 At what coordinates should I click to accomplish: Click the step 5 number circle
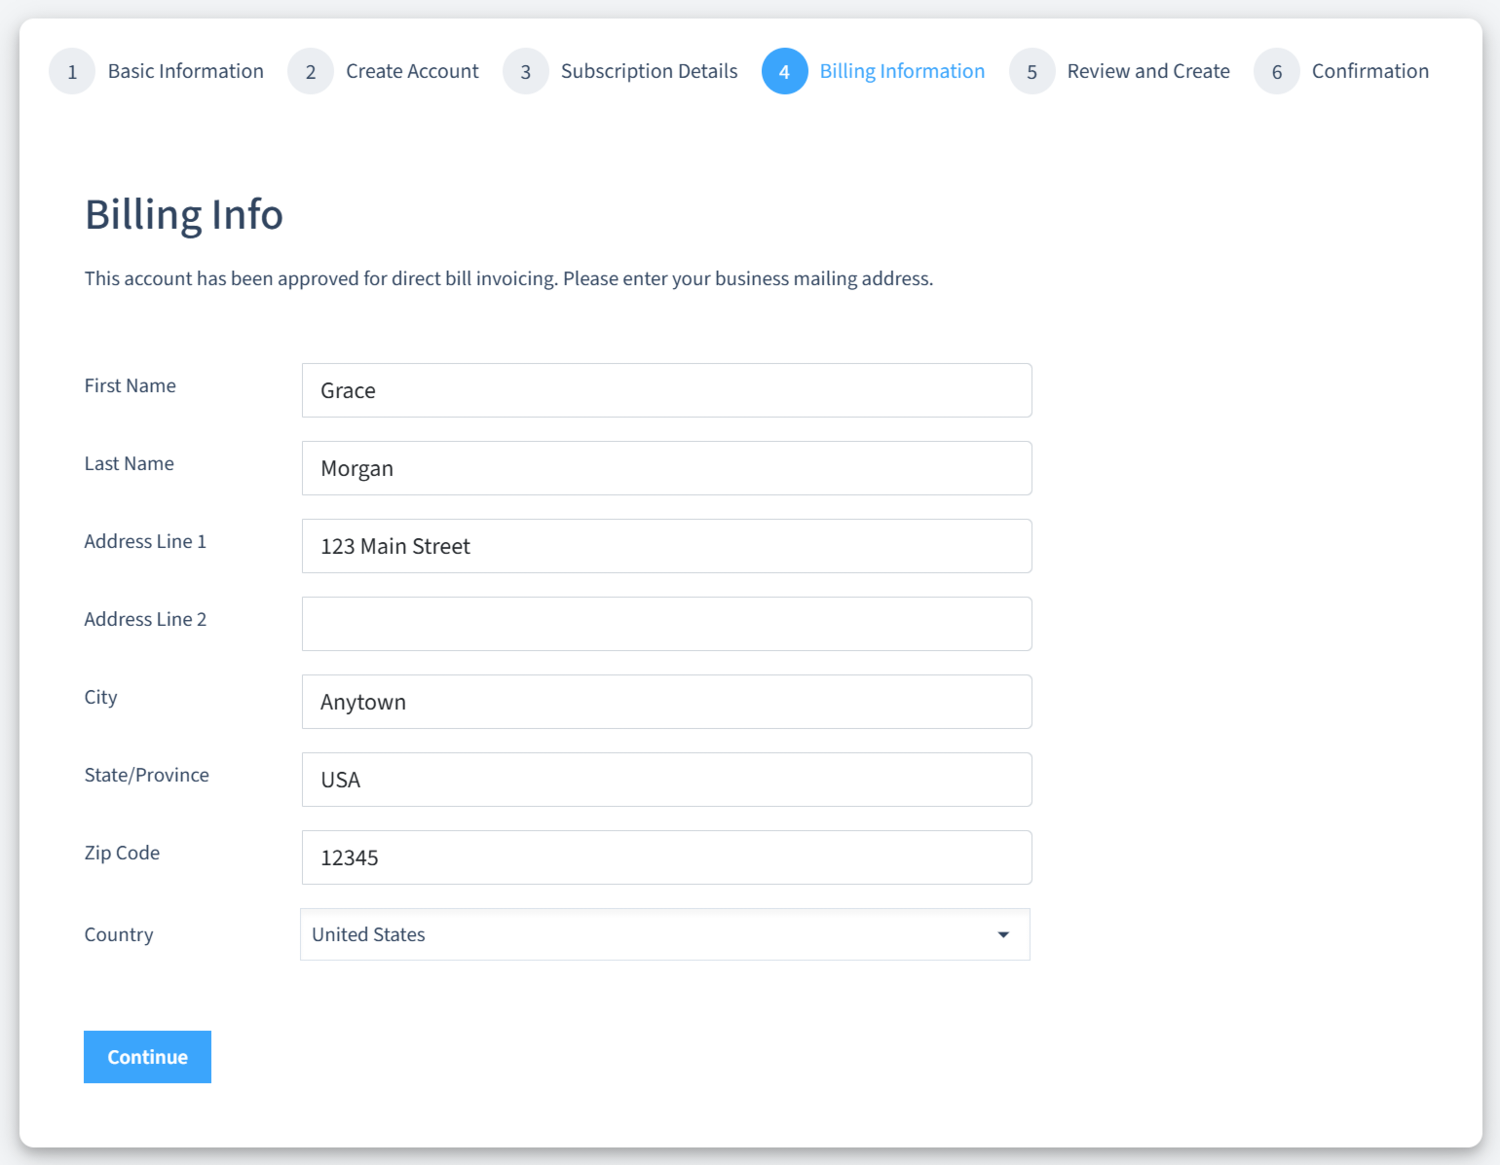(1031, 72)
